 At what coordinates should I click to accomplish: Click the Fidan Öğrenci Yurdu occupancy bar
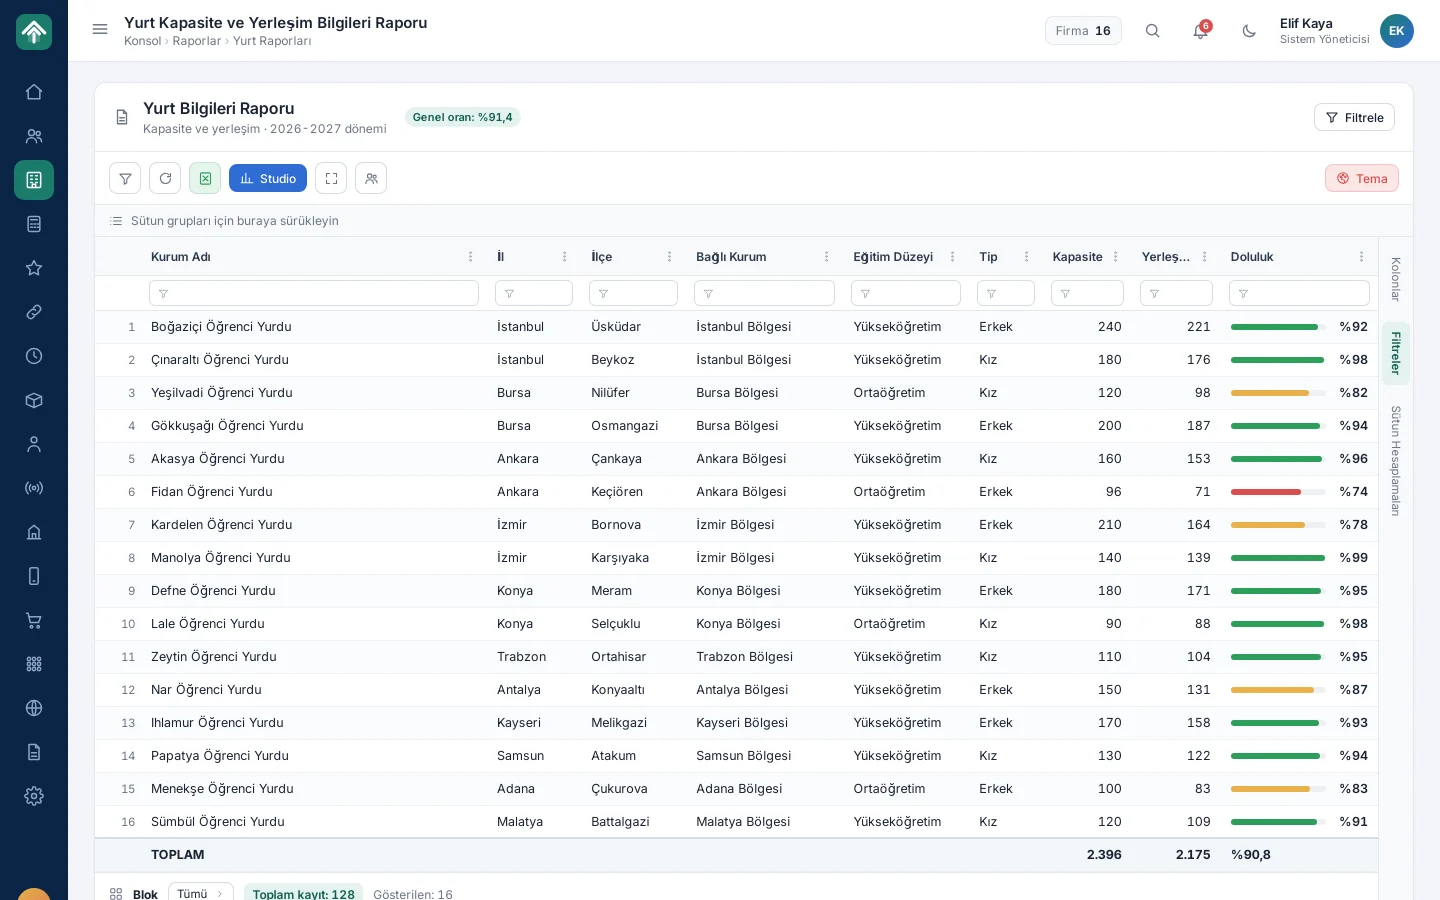coord(1278,492)
